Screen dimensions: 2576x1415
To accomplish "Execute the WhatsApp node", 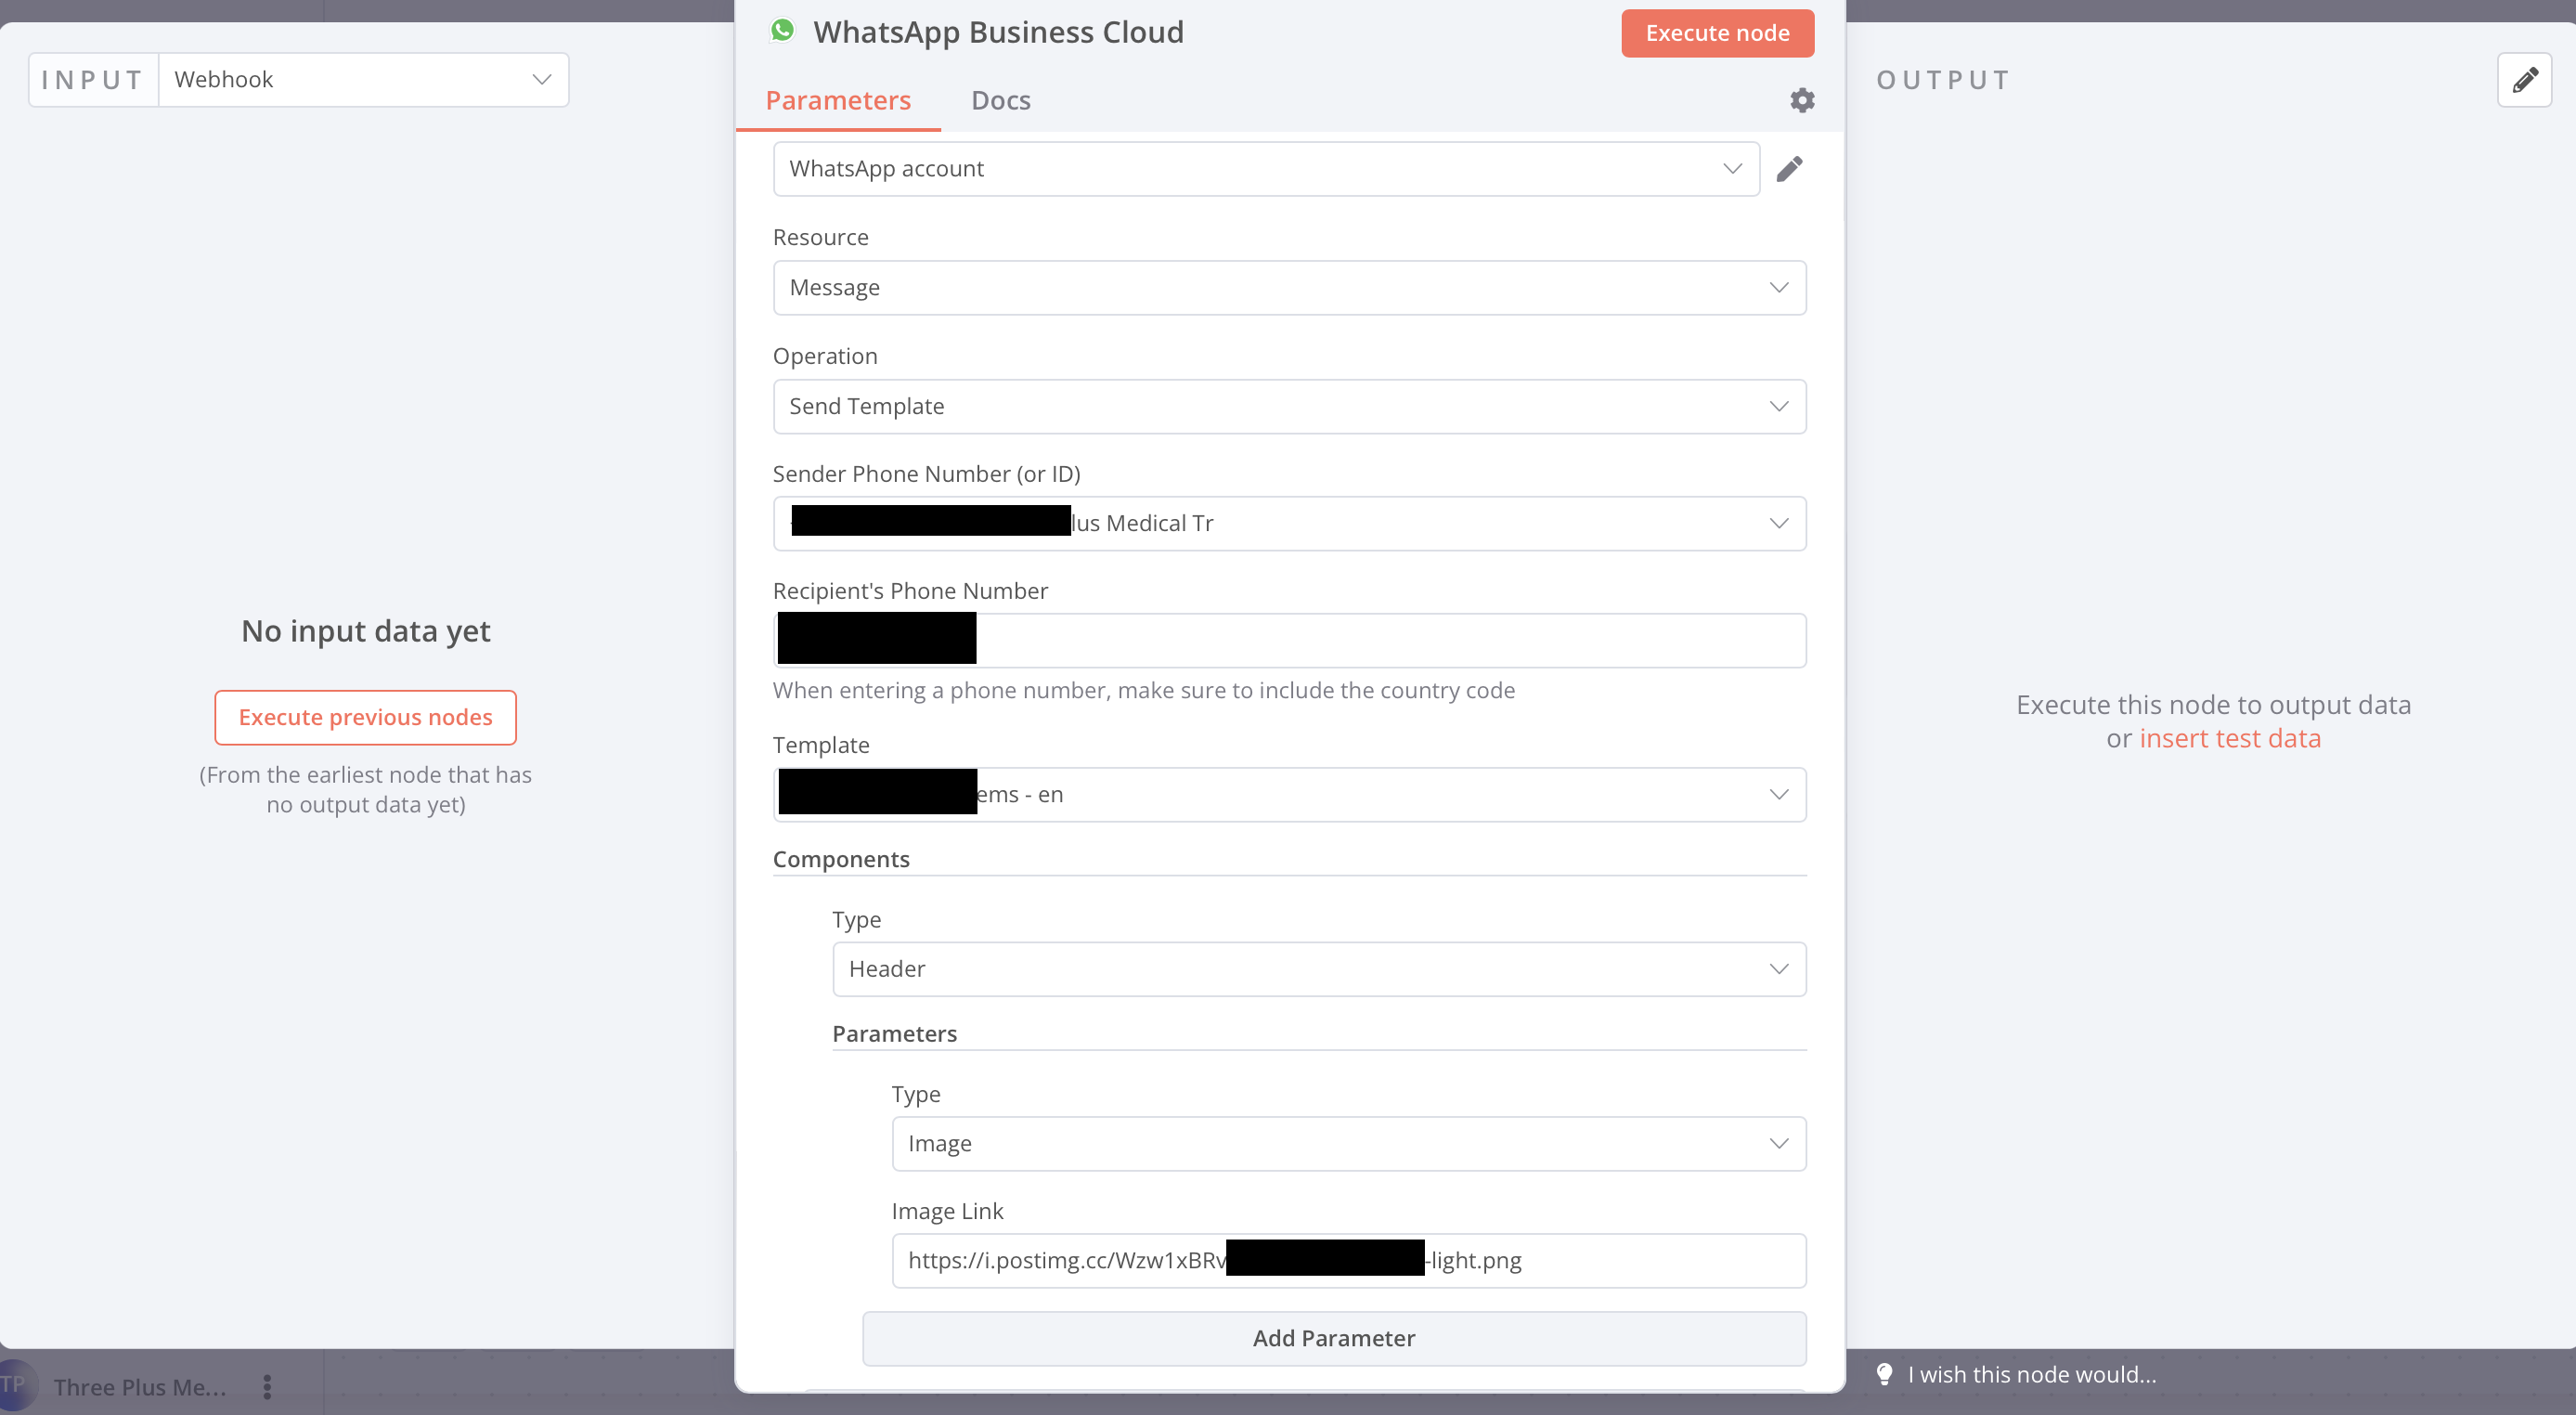I will 1717,33.
